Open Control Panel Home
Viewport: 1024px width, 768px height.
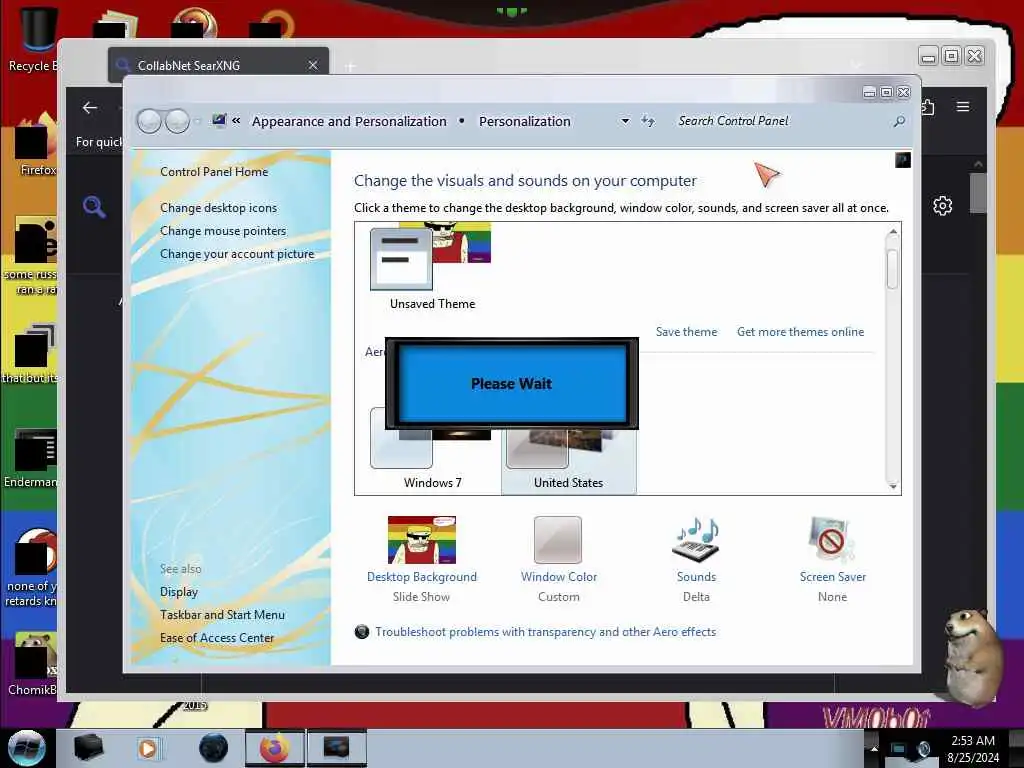pyautogui.click(x=214, y=172)
